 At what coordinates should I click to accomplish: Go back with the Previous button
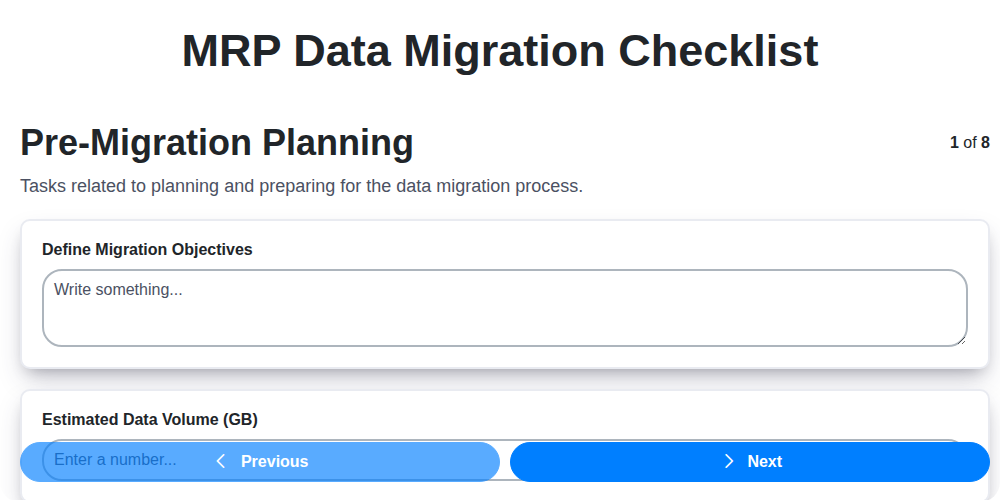coord(260,461)
